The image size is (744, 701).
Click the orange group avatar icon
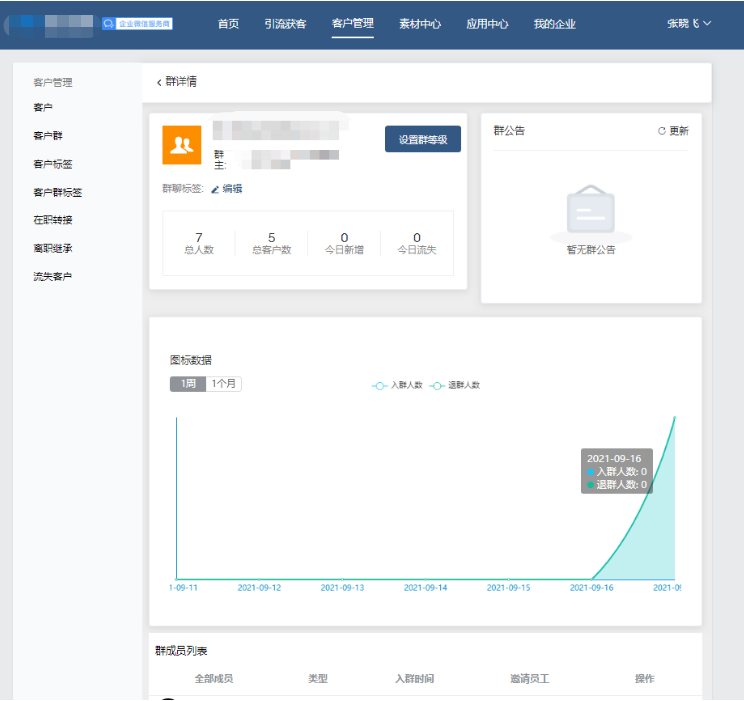point(181,145)
